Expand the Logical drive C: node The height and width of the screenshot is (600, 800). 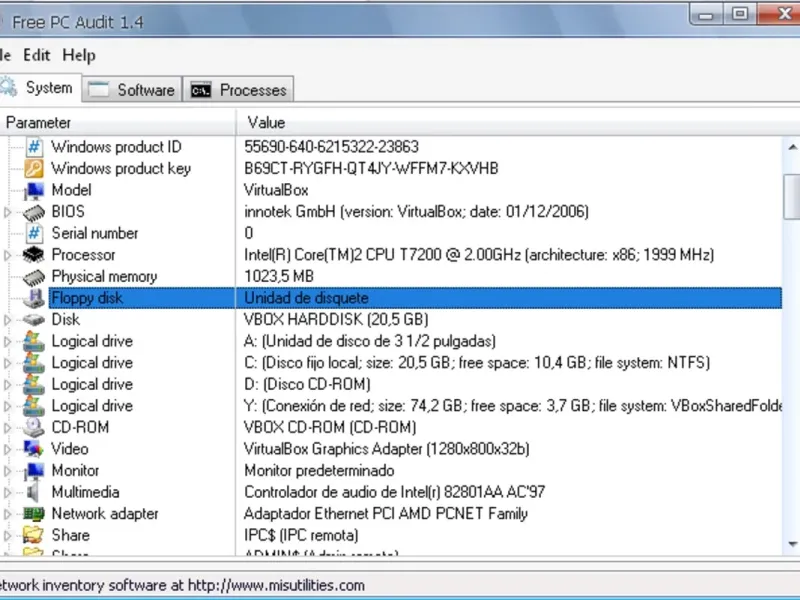click(7, 363)
